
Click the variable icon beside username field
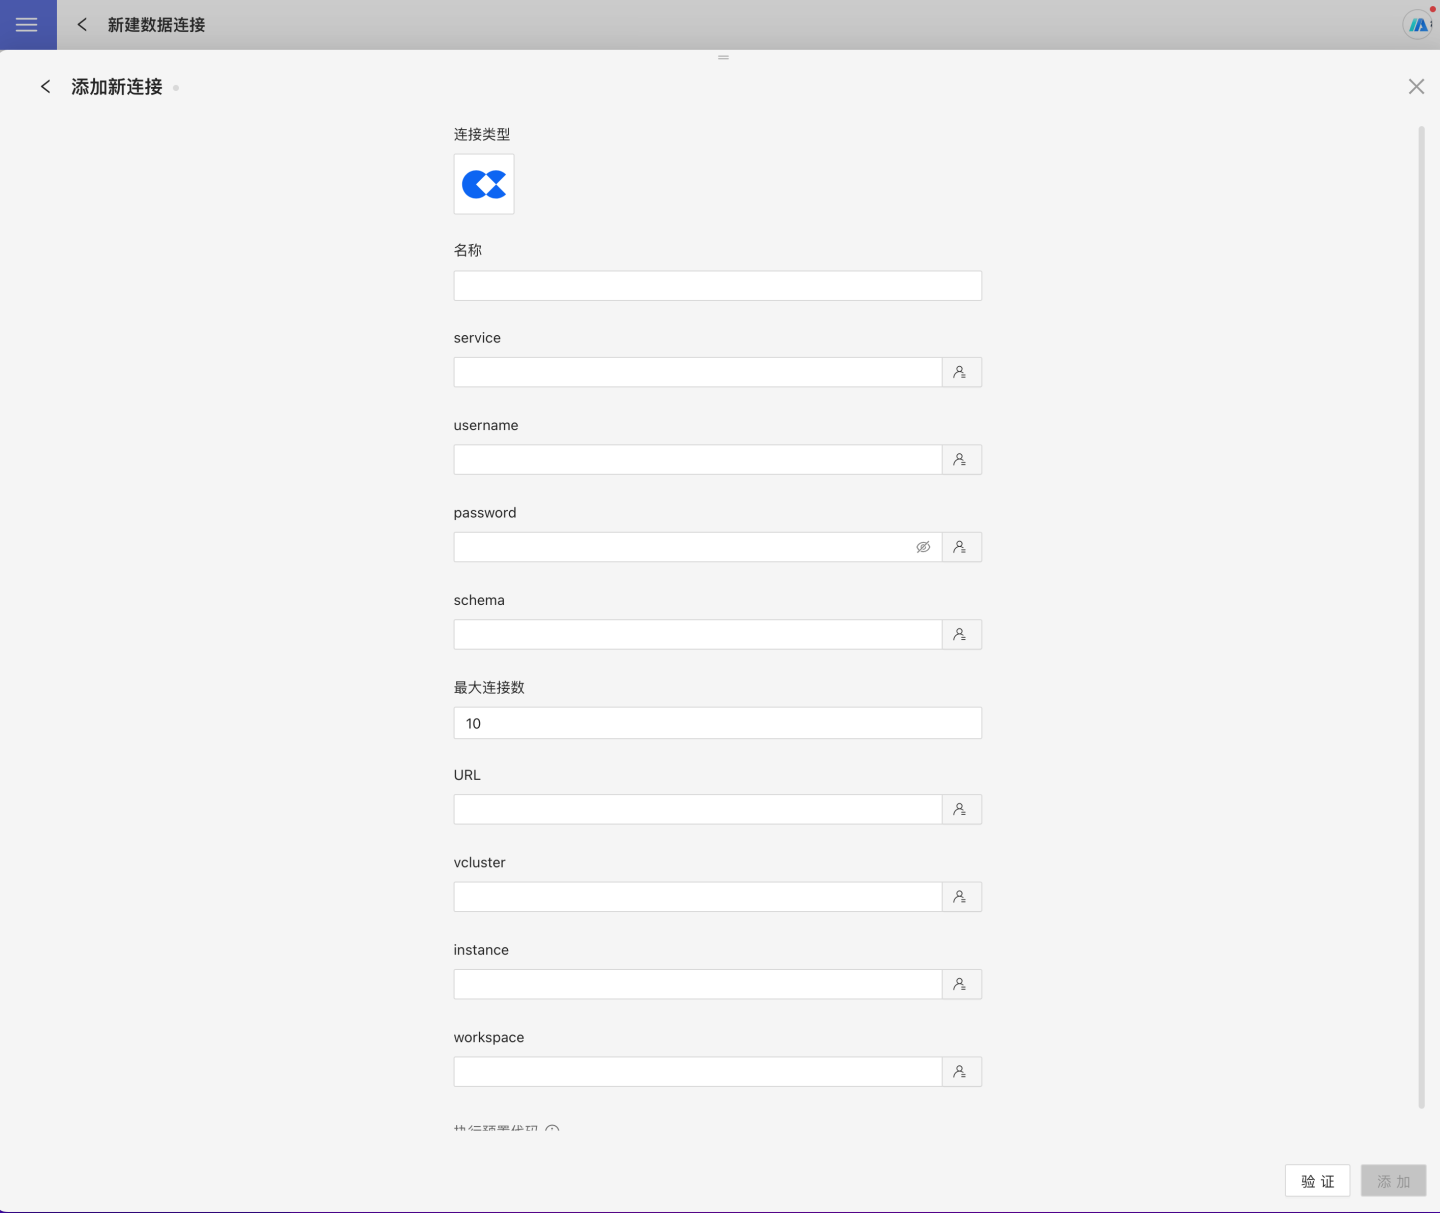tap(960, 460)
